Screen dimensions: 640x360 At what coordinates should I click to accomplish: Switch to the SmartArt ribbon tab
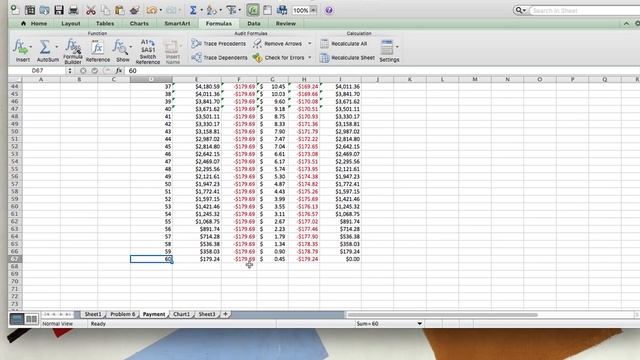point(177,24)
